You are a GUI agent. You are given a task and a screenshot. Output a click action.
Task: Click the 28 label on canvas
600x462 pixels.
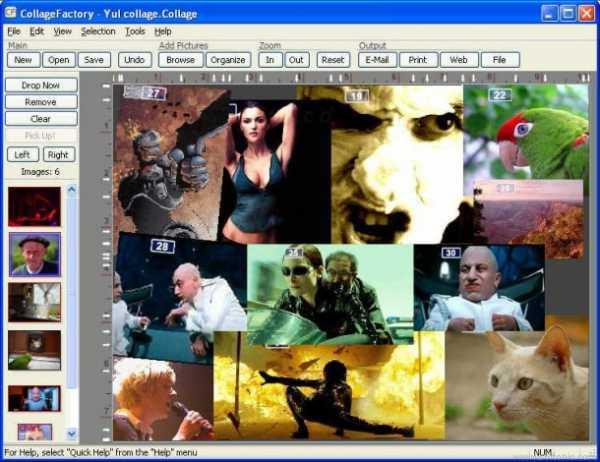click(x=163, y=246)
